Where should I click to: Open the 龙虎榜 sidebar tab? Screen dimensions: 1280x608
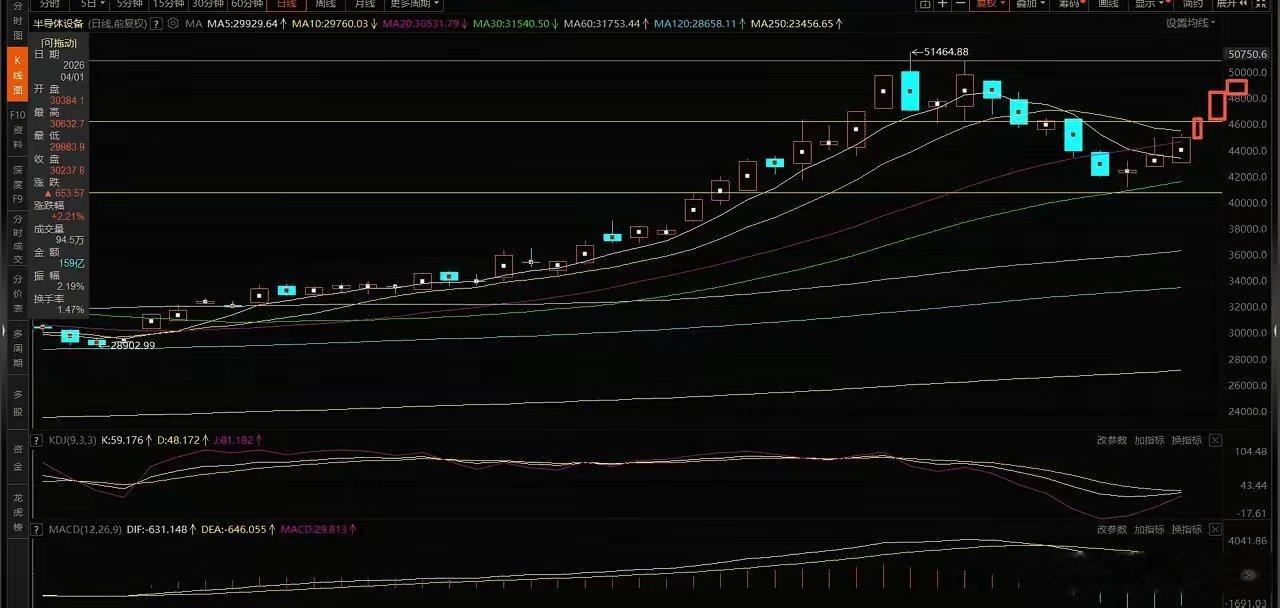[x=18, y=512]
